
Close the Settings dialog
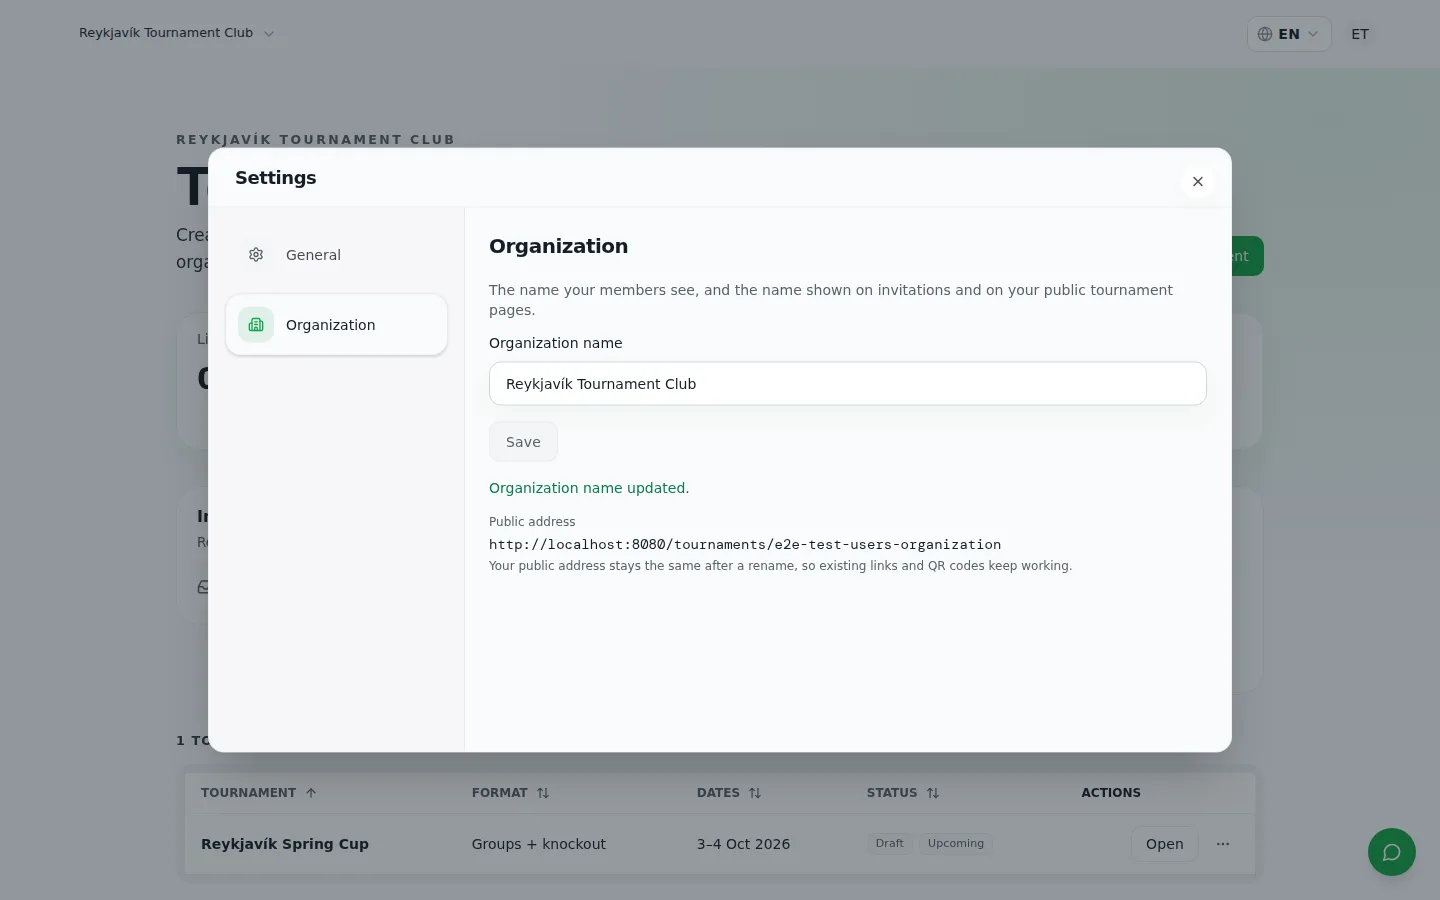[x=1197, y=182]
